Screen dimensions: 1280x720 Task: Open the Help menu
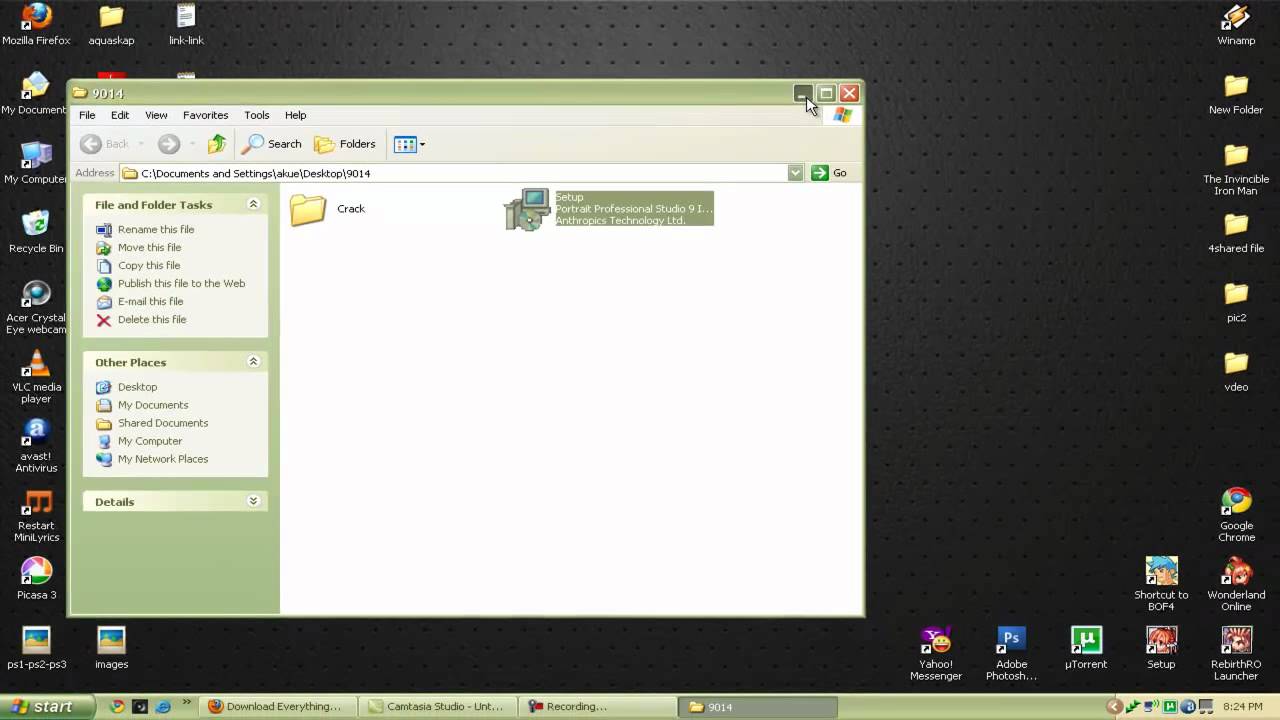[x=295, y=115]
